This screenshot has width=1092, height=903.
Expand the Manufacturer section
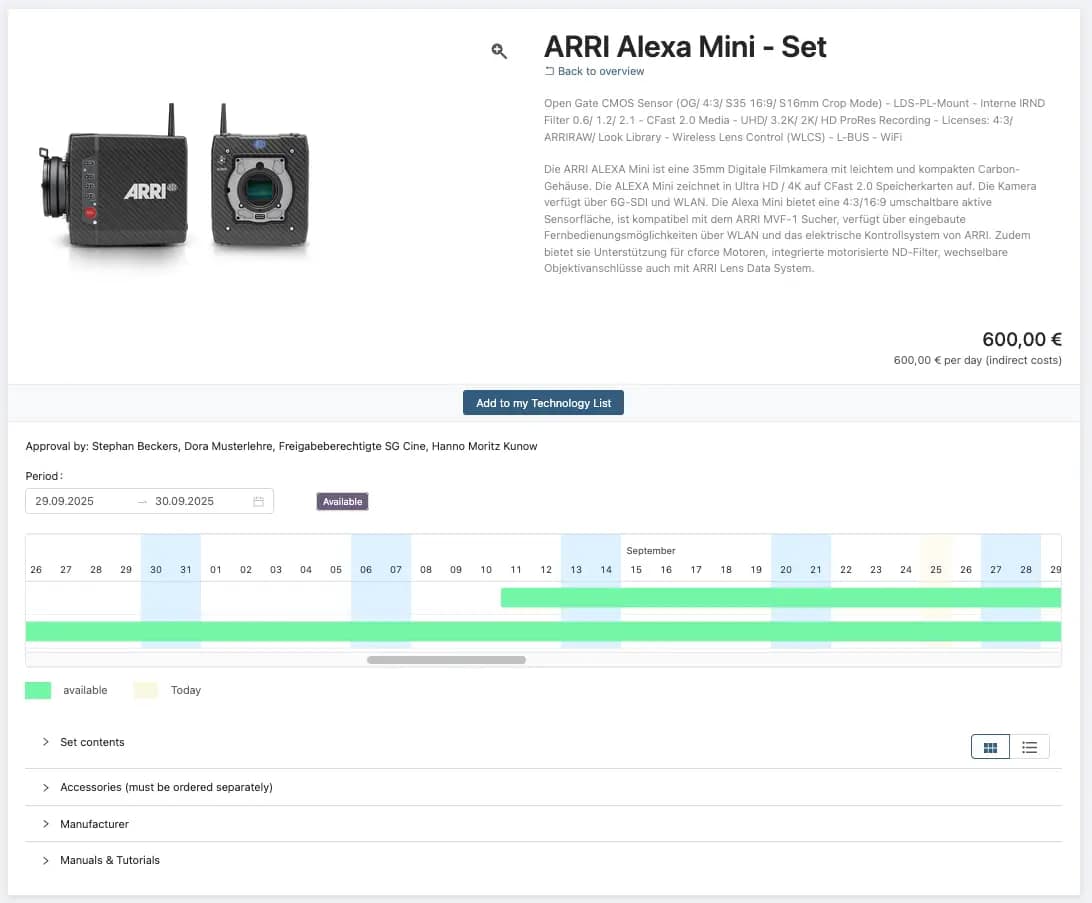(x=94, y=824)
